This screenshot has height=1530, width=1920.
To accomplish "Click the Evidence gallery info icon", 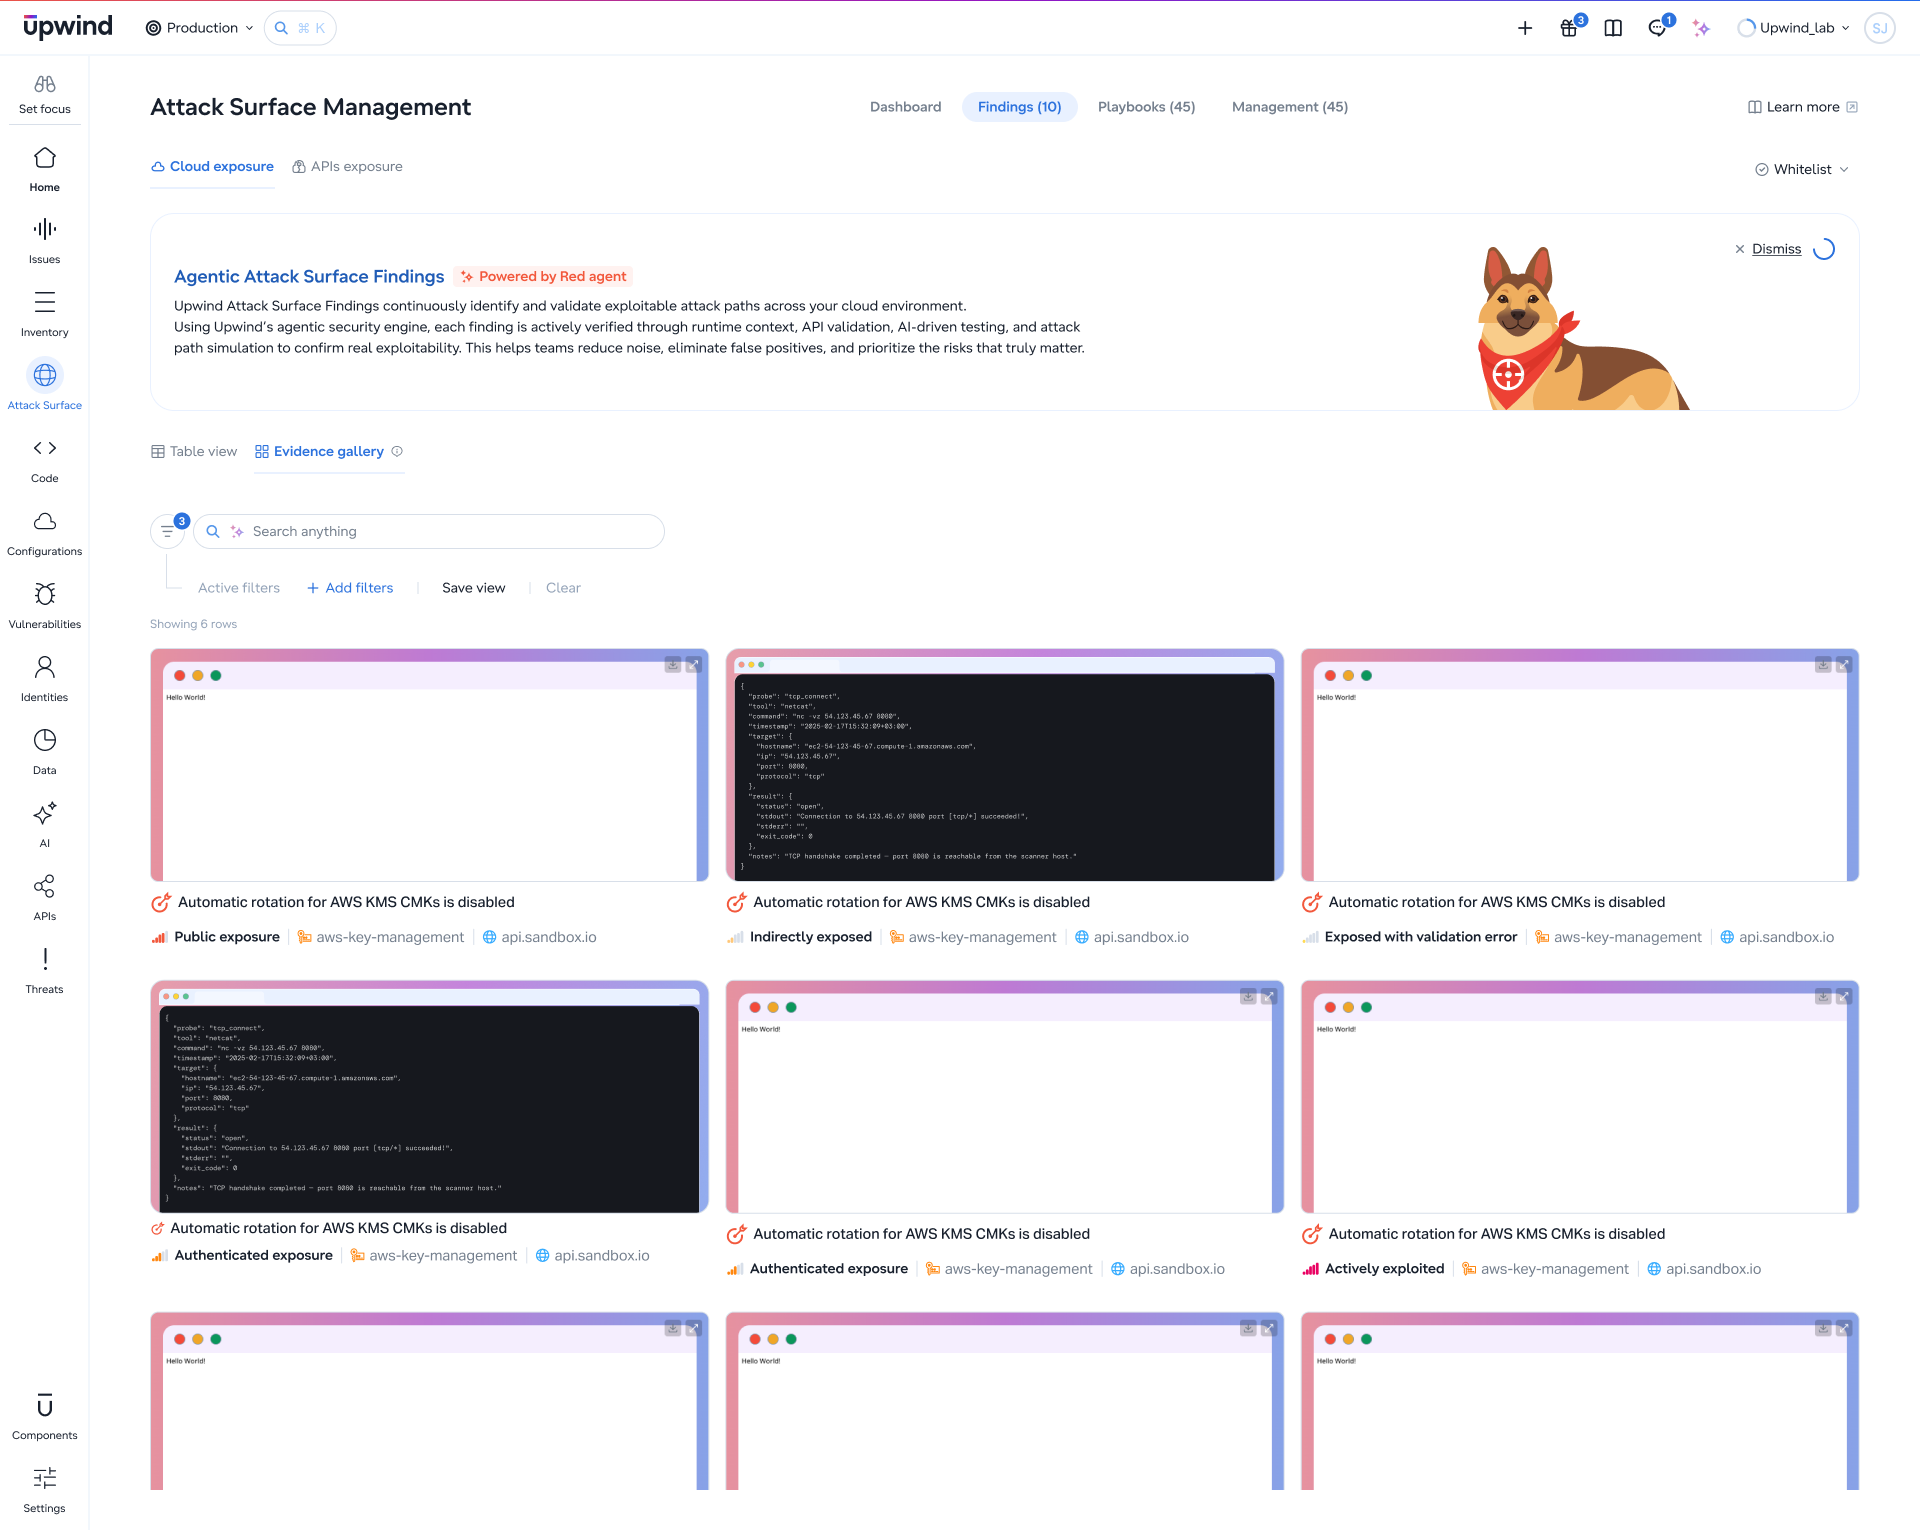I will [397, 451].
